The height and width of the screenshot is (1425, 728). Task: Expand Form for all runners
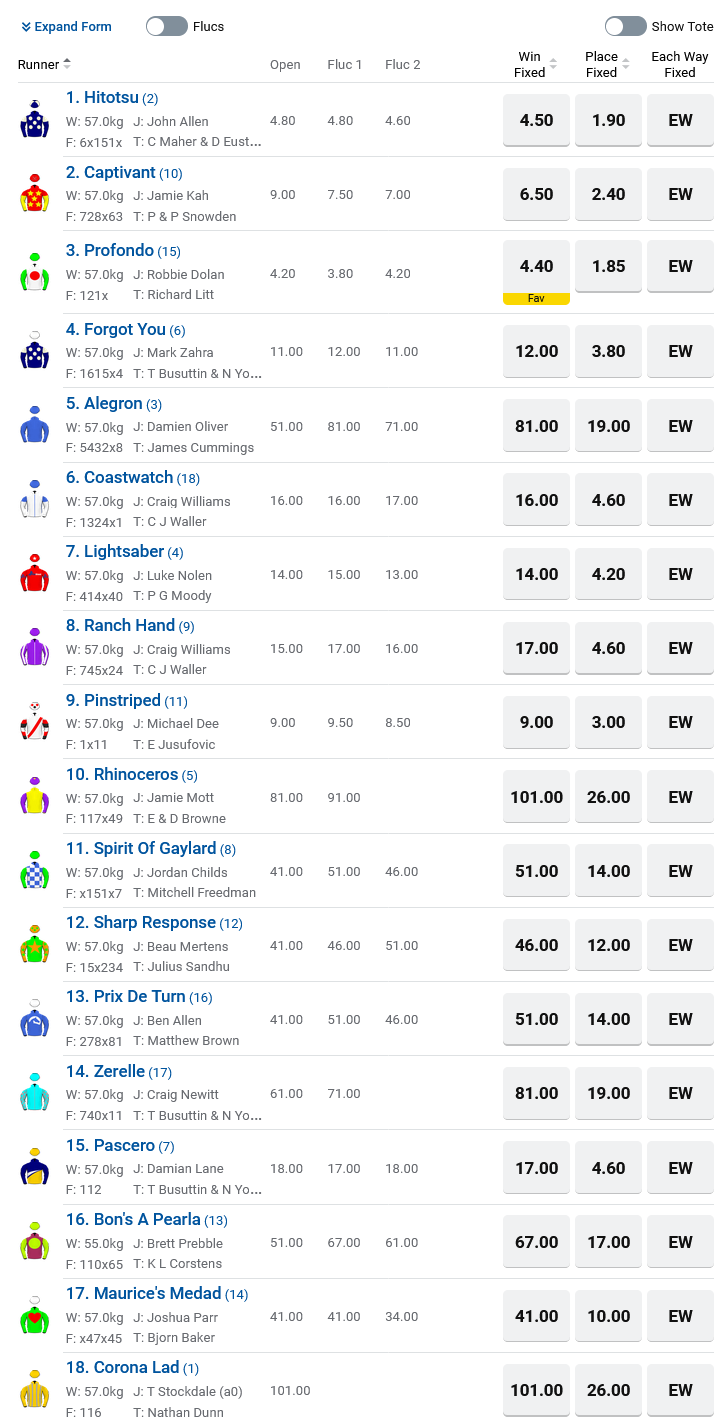(x=66, y=26)
